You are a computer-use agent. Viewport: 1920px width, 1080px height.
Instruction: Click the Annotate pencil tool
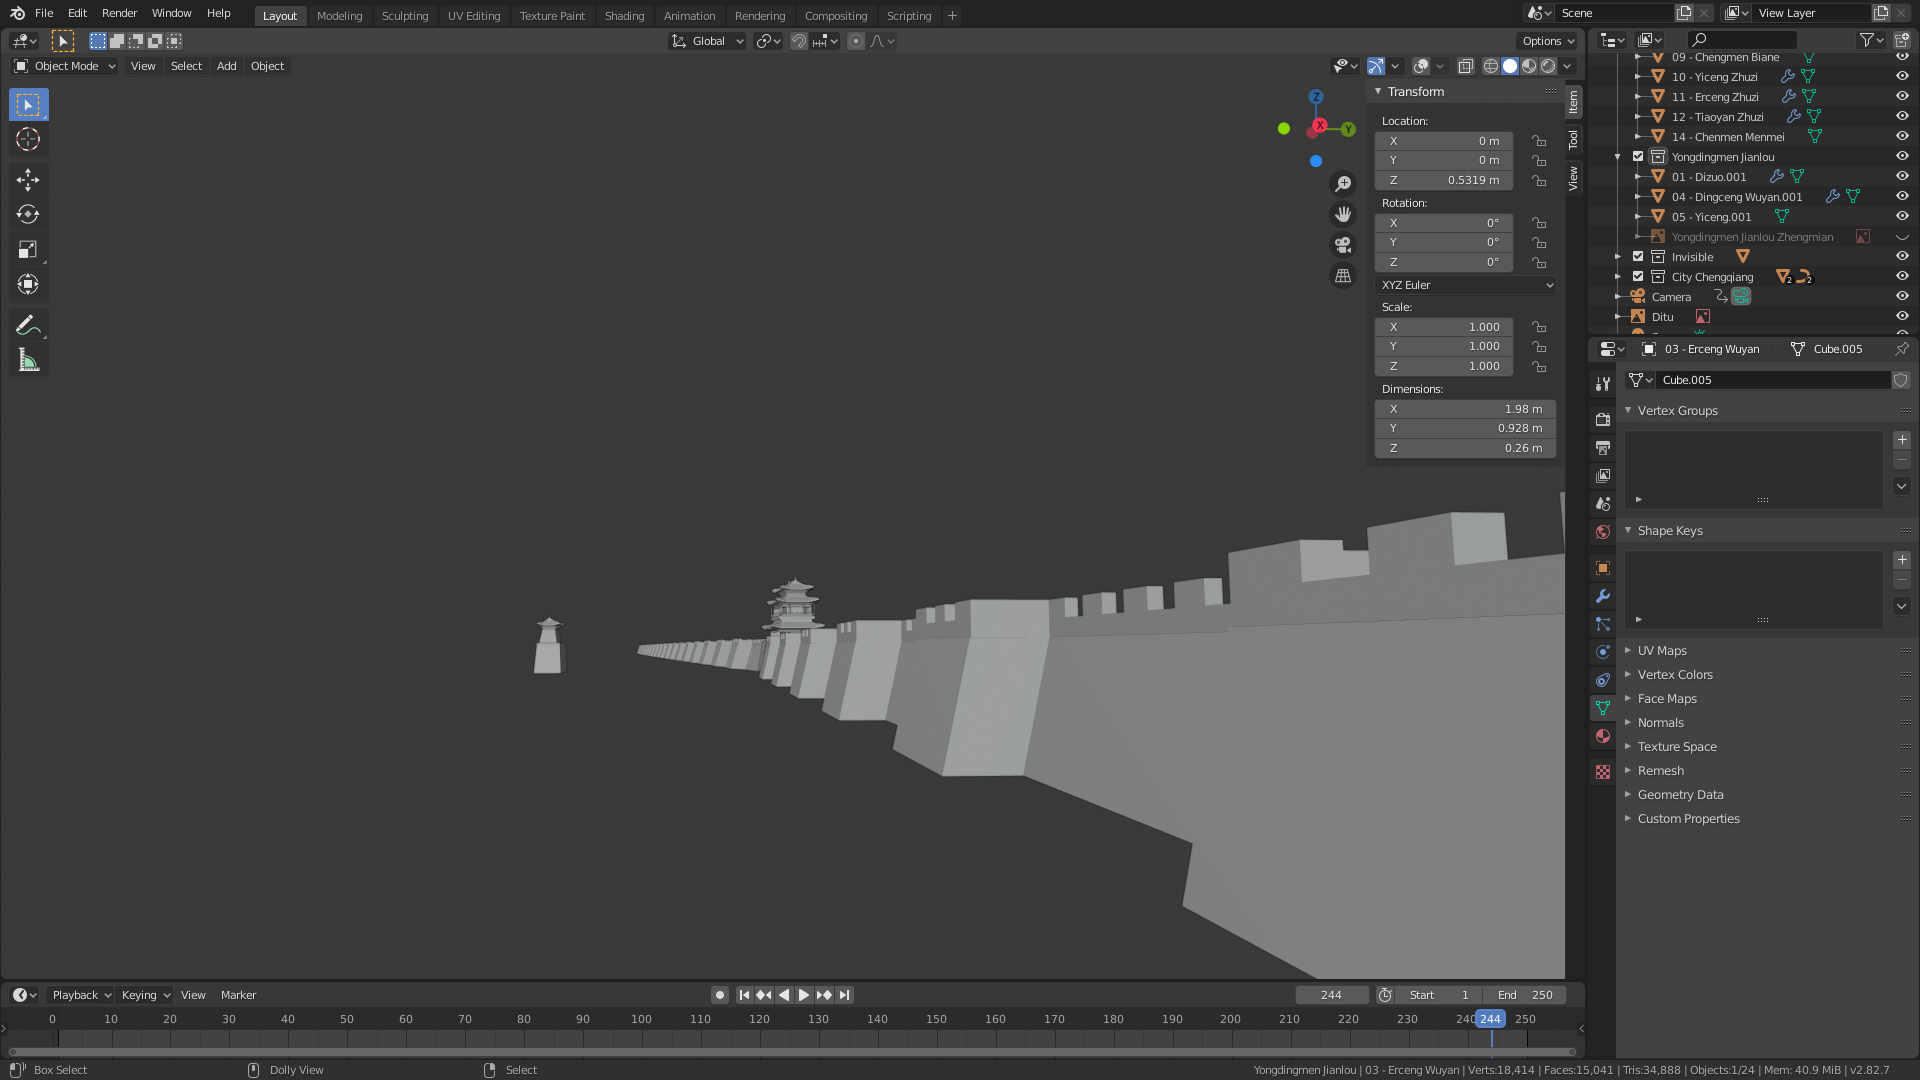coord(28,325)
